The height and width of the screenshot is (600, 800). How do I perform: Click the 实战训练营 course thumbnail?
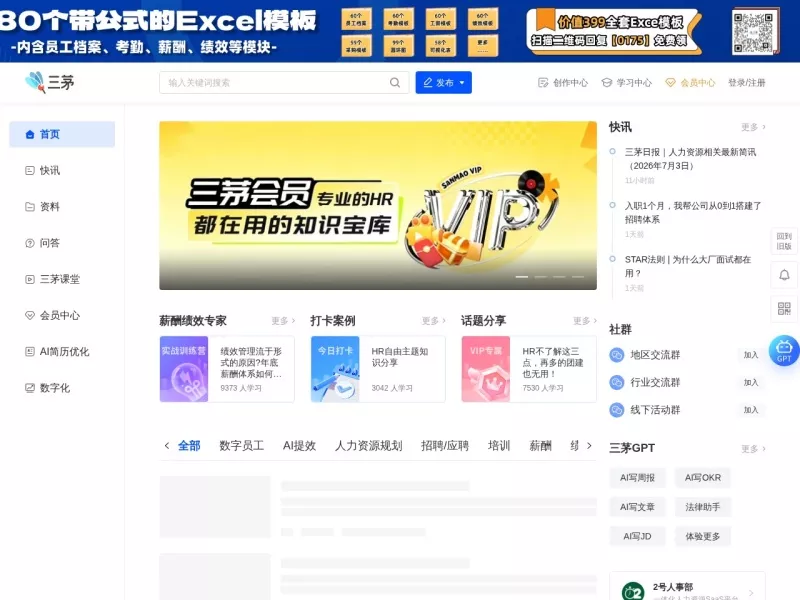coord(184,369)
